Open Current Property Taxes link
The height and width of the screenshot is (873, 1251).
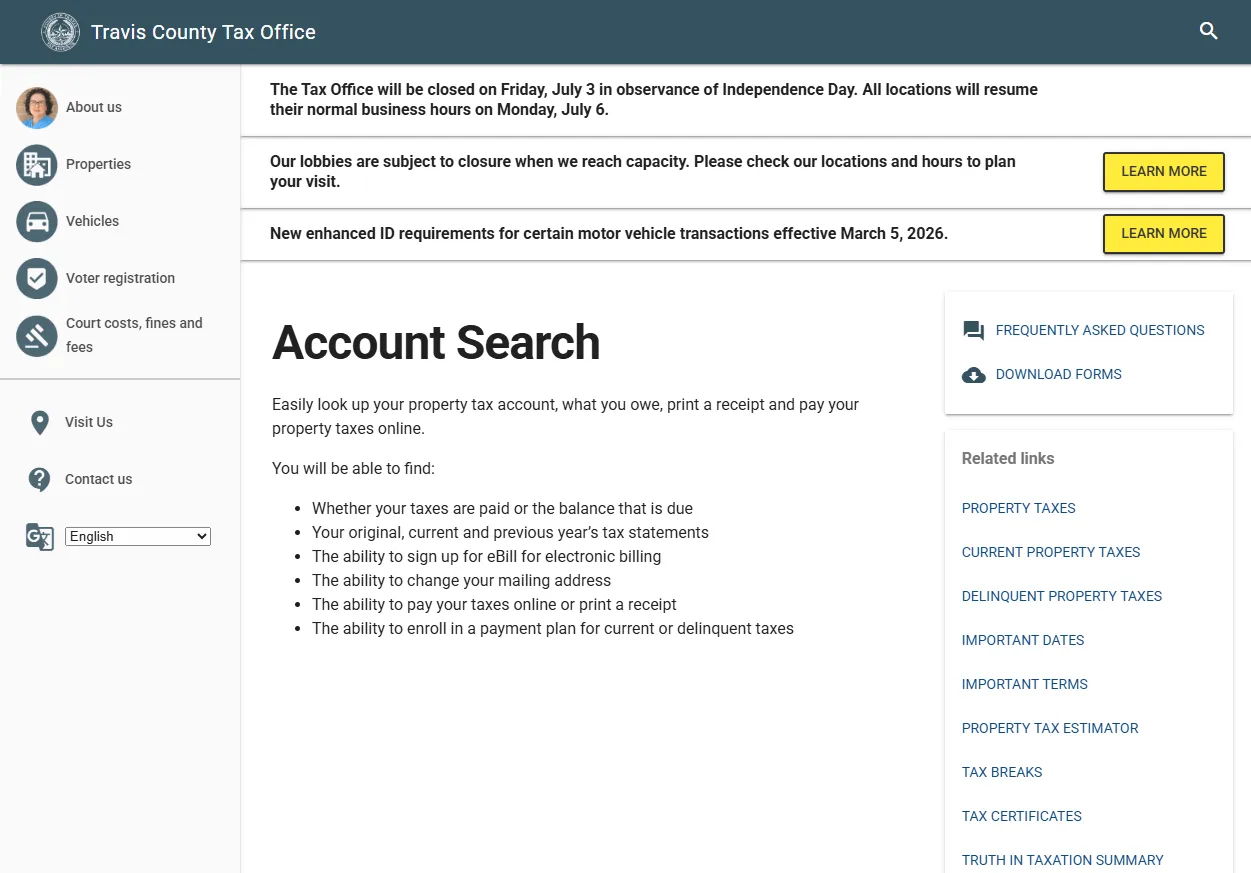click(x=1051, y=552)
